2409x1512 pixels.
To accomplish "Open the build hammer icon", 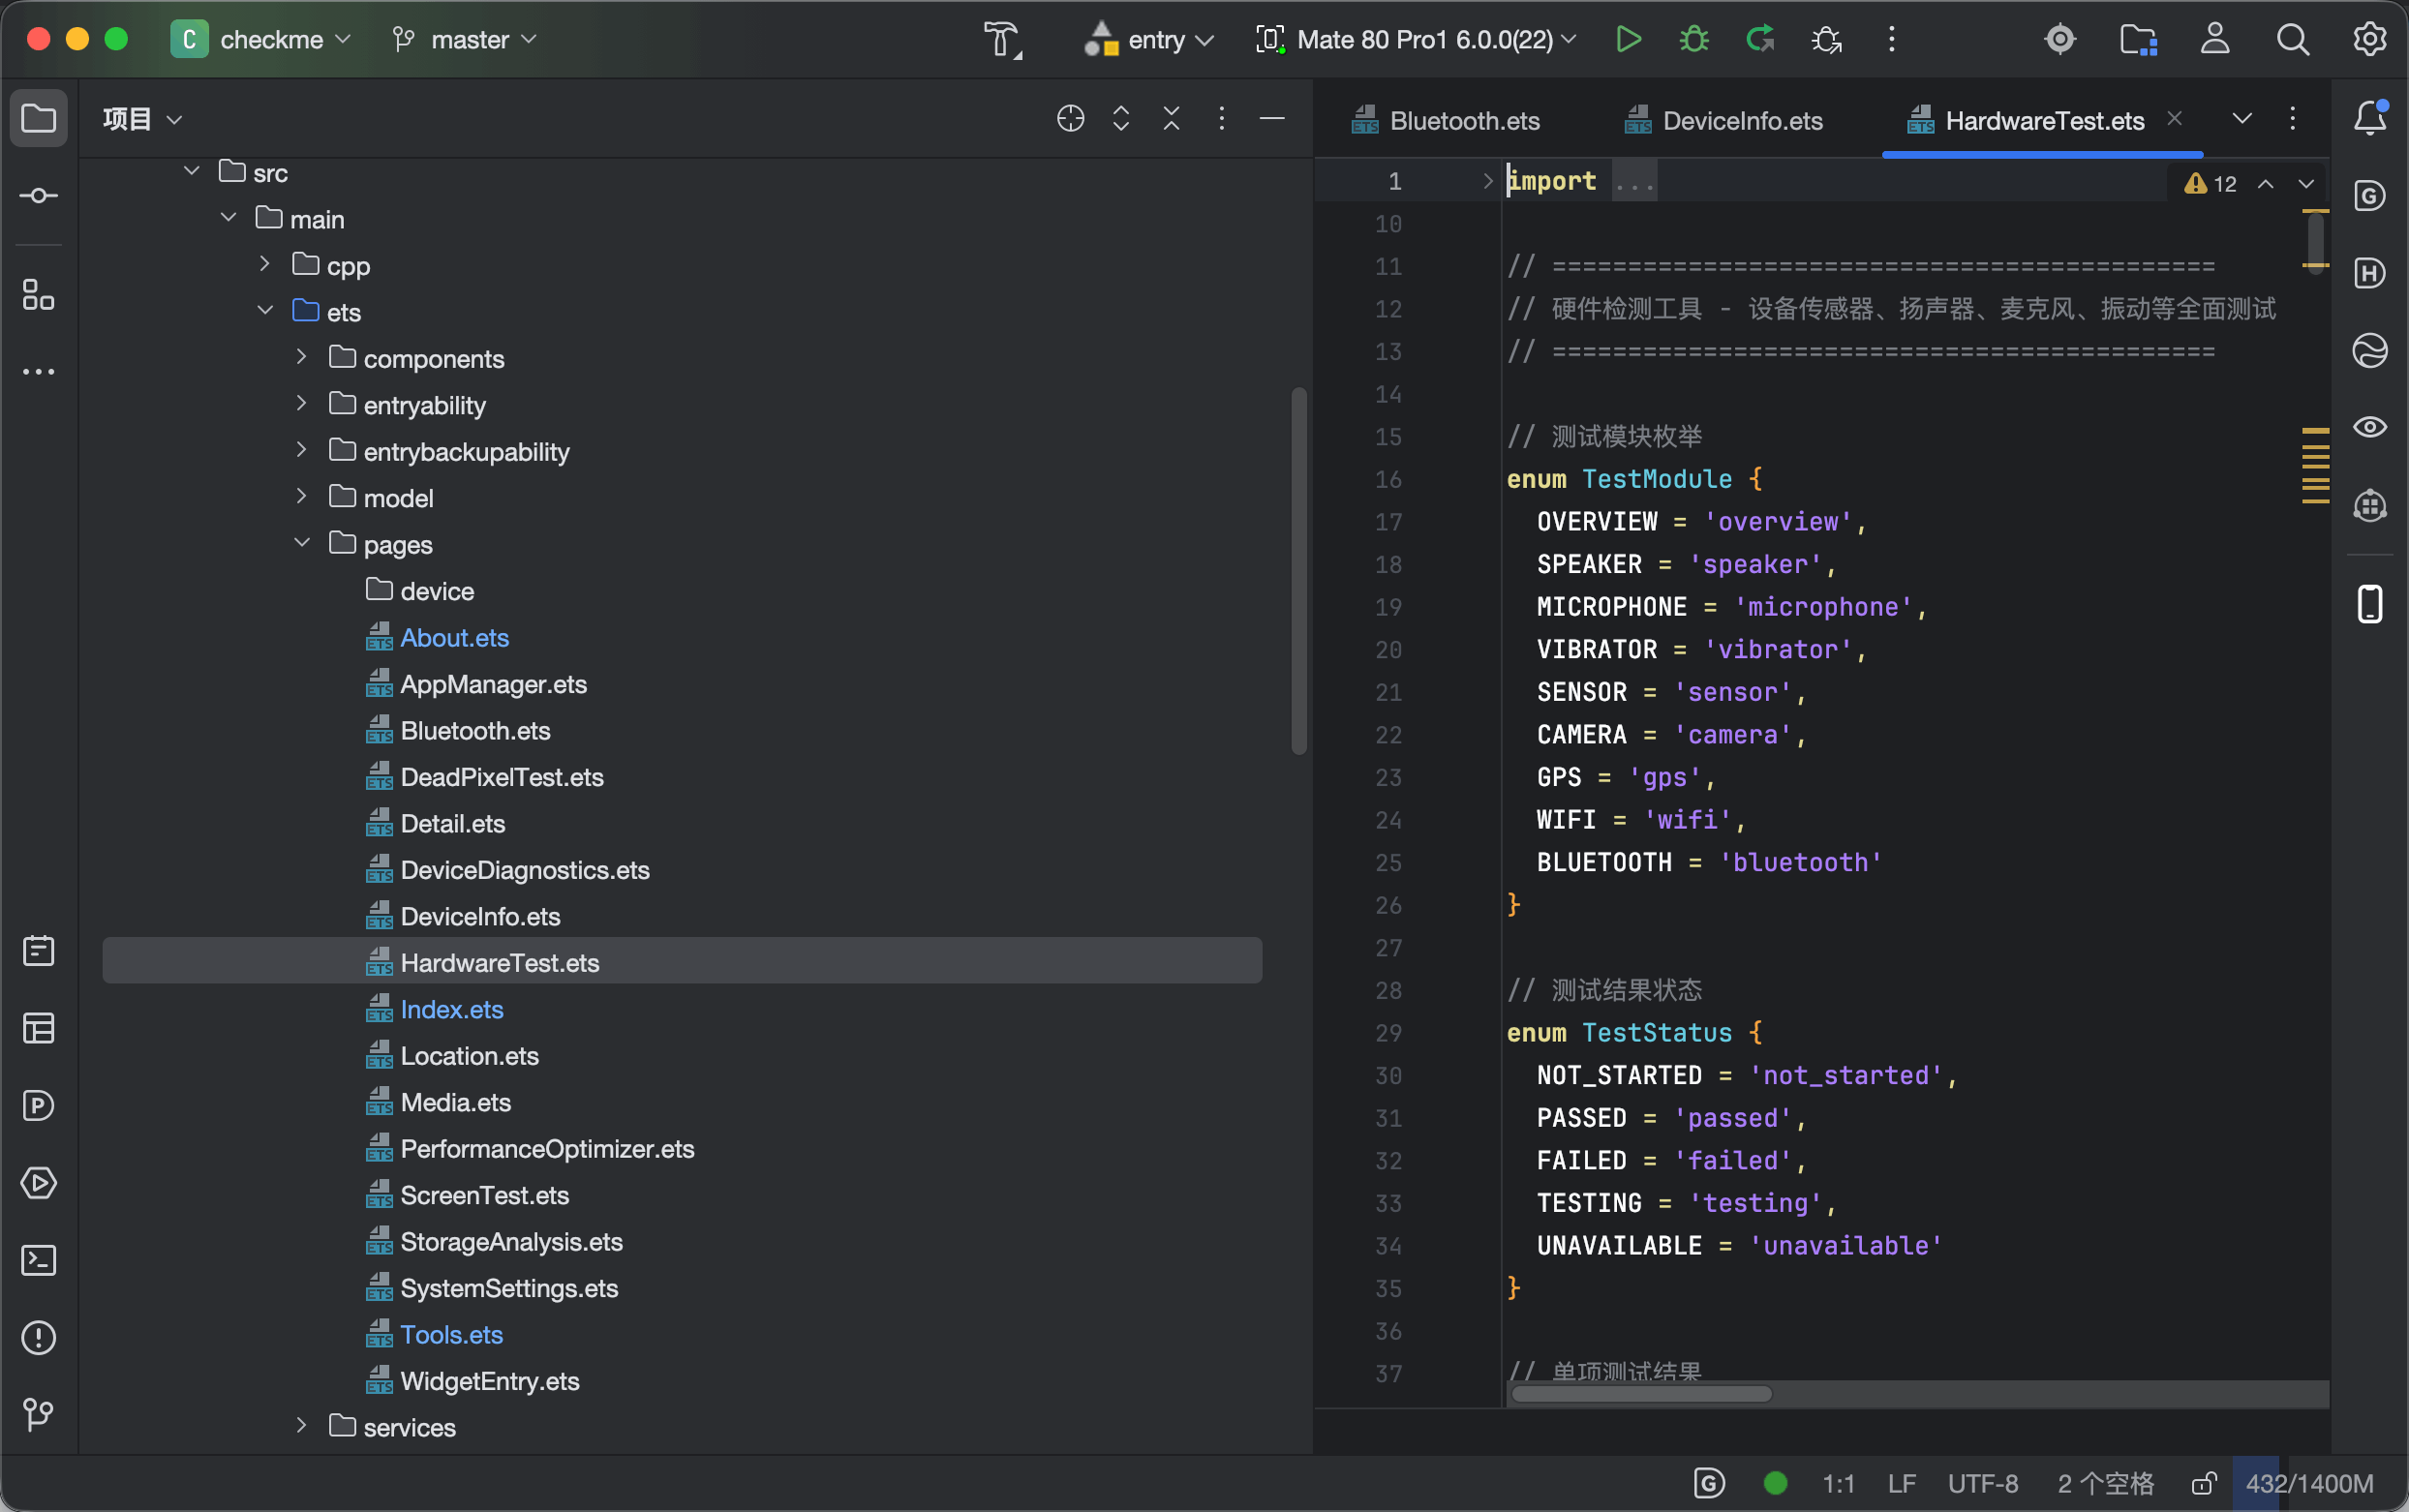I will click(1002, 40).
